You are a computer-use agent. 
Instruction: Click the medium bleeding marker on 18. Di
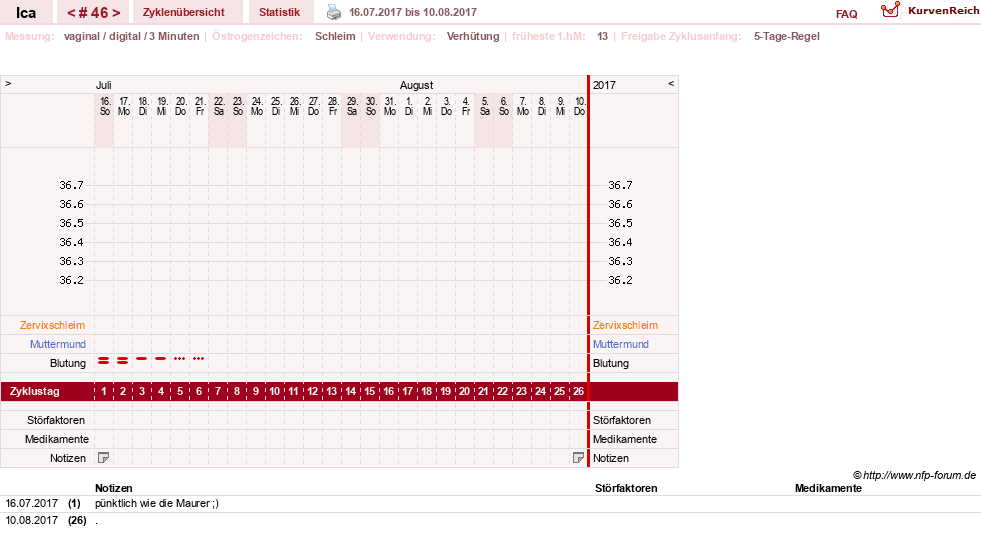(142, 359)
